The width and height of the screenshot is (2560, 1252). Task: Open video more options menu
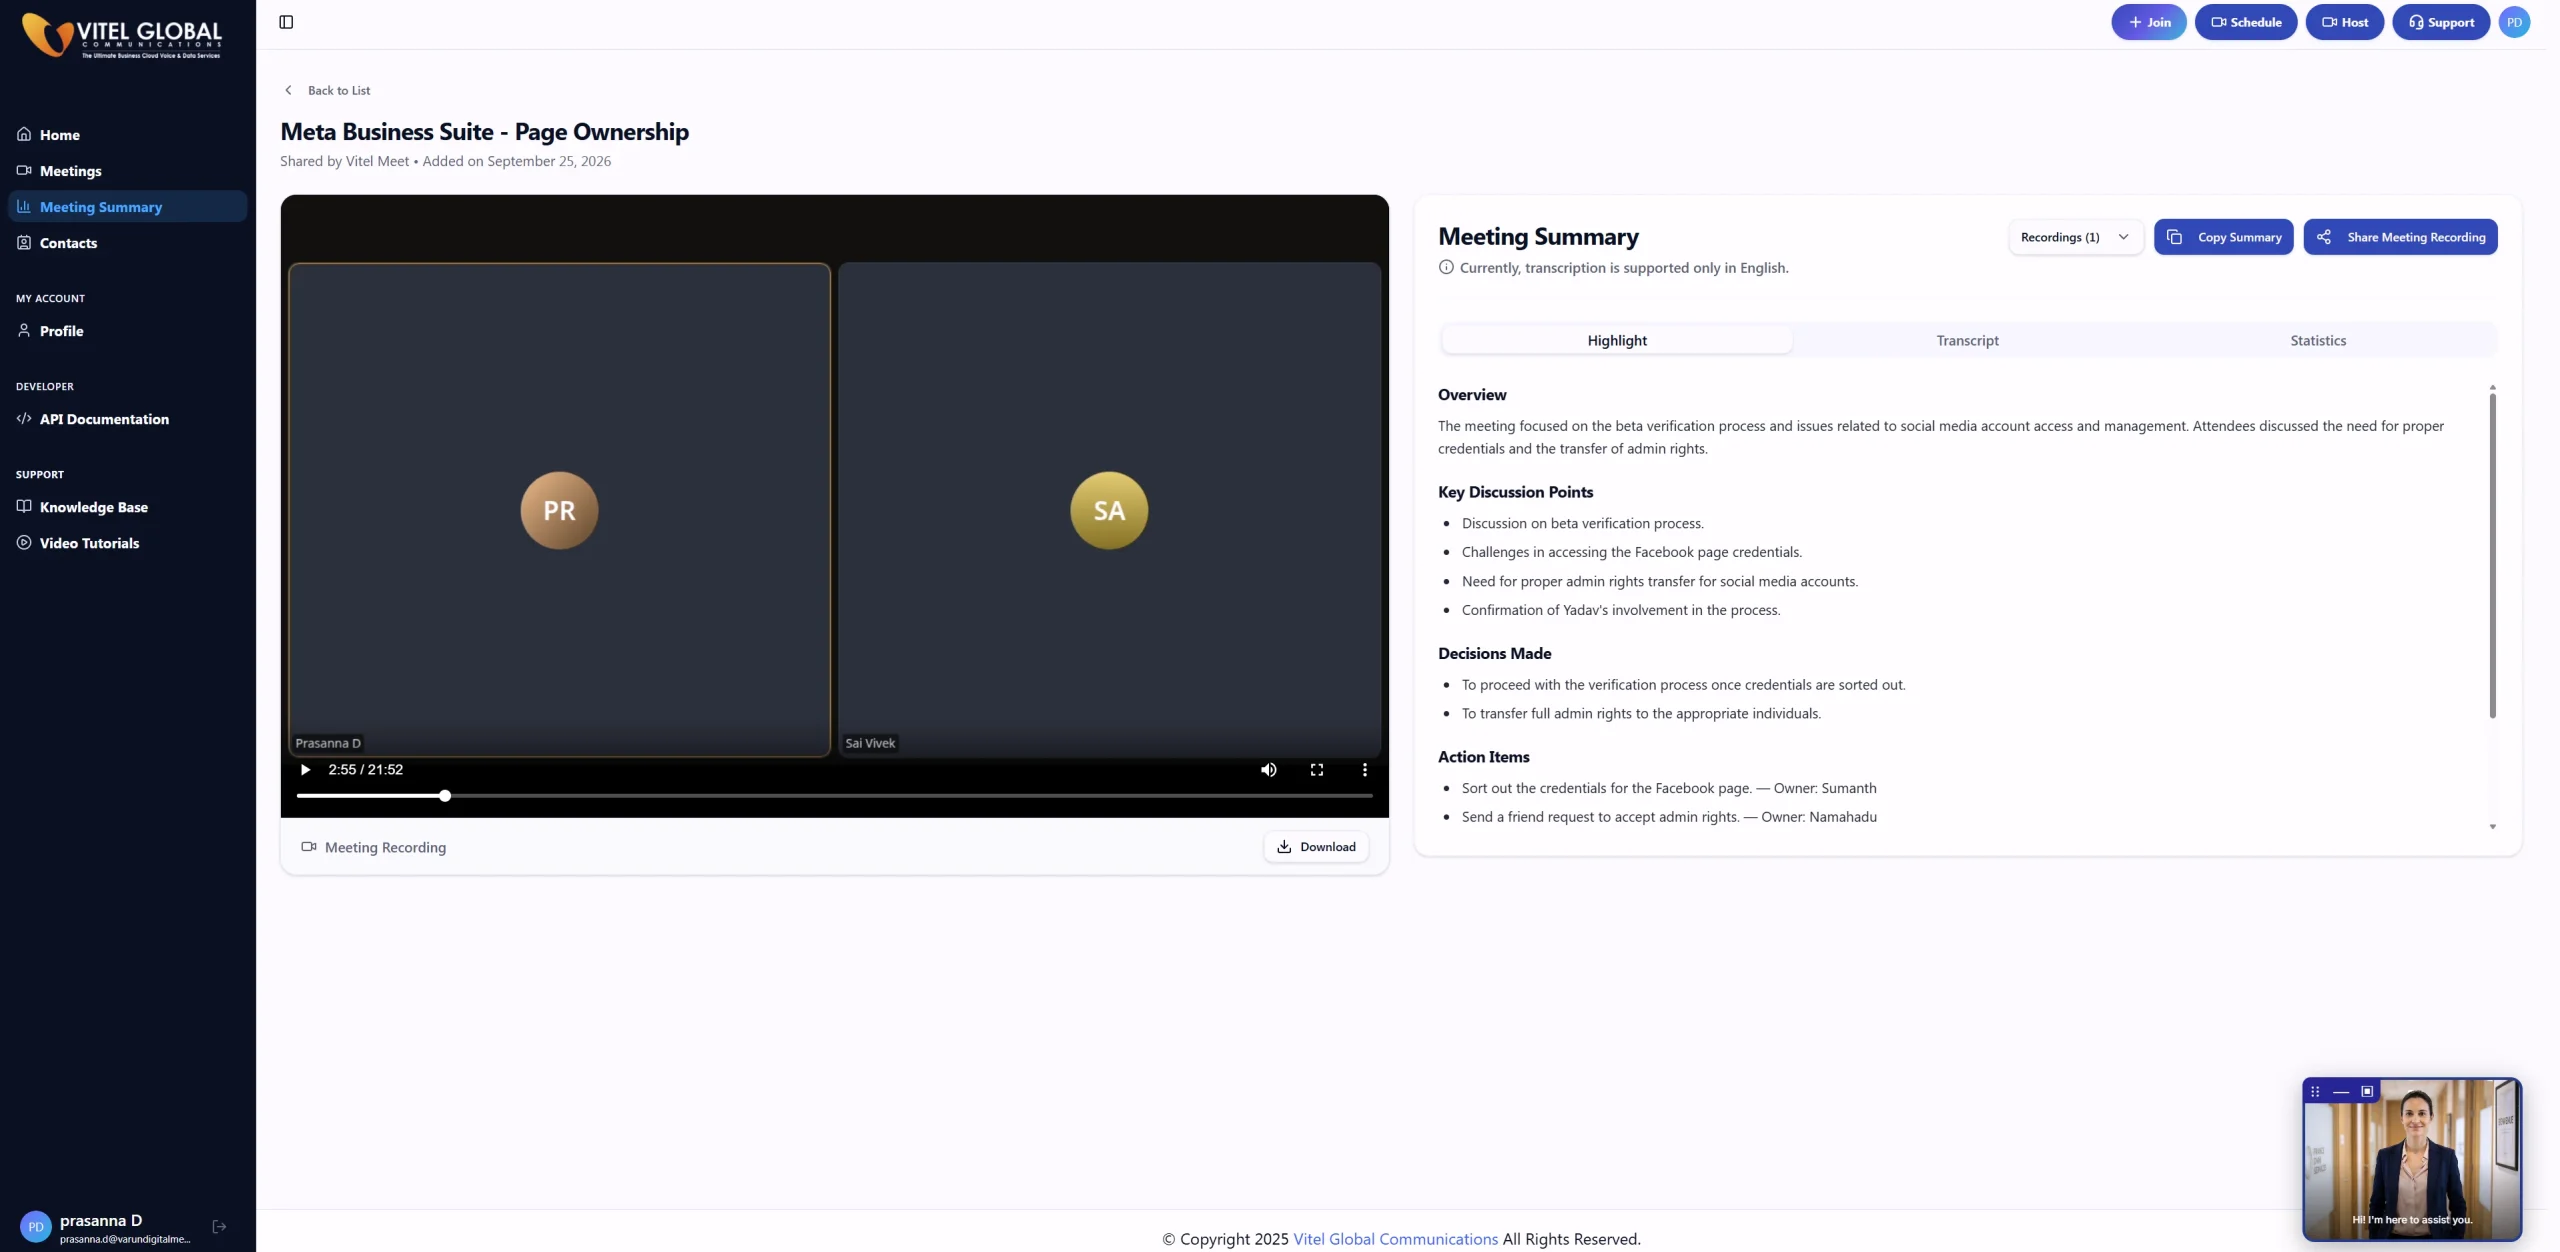[x=1364, y=769]
